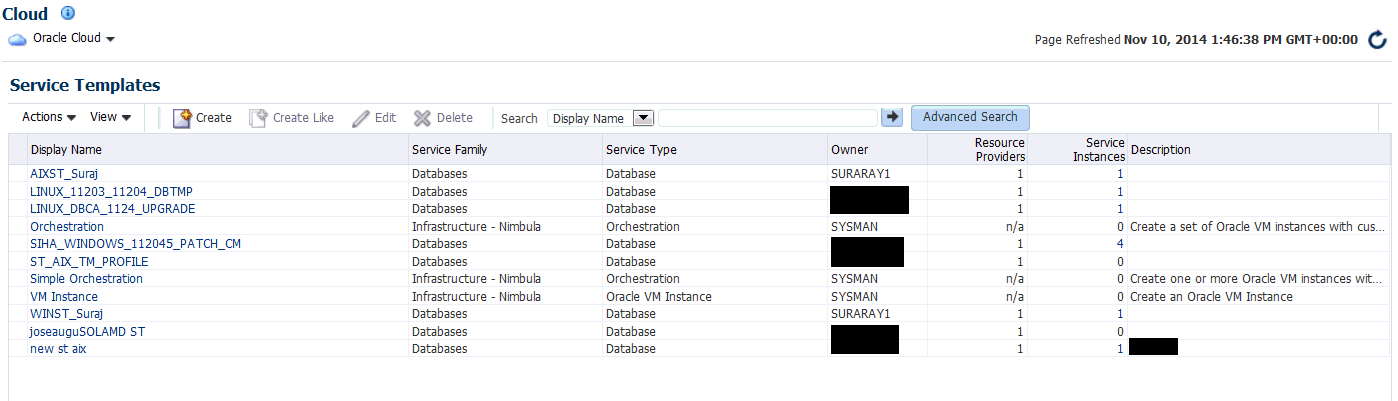Click Orchestration type in Simple Orchestration row
The image size is (1398, 401).
click(x=642, y=279)
